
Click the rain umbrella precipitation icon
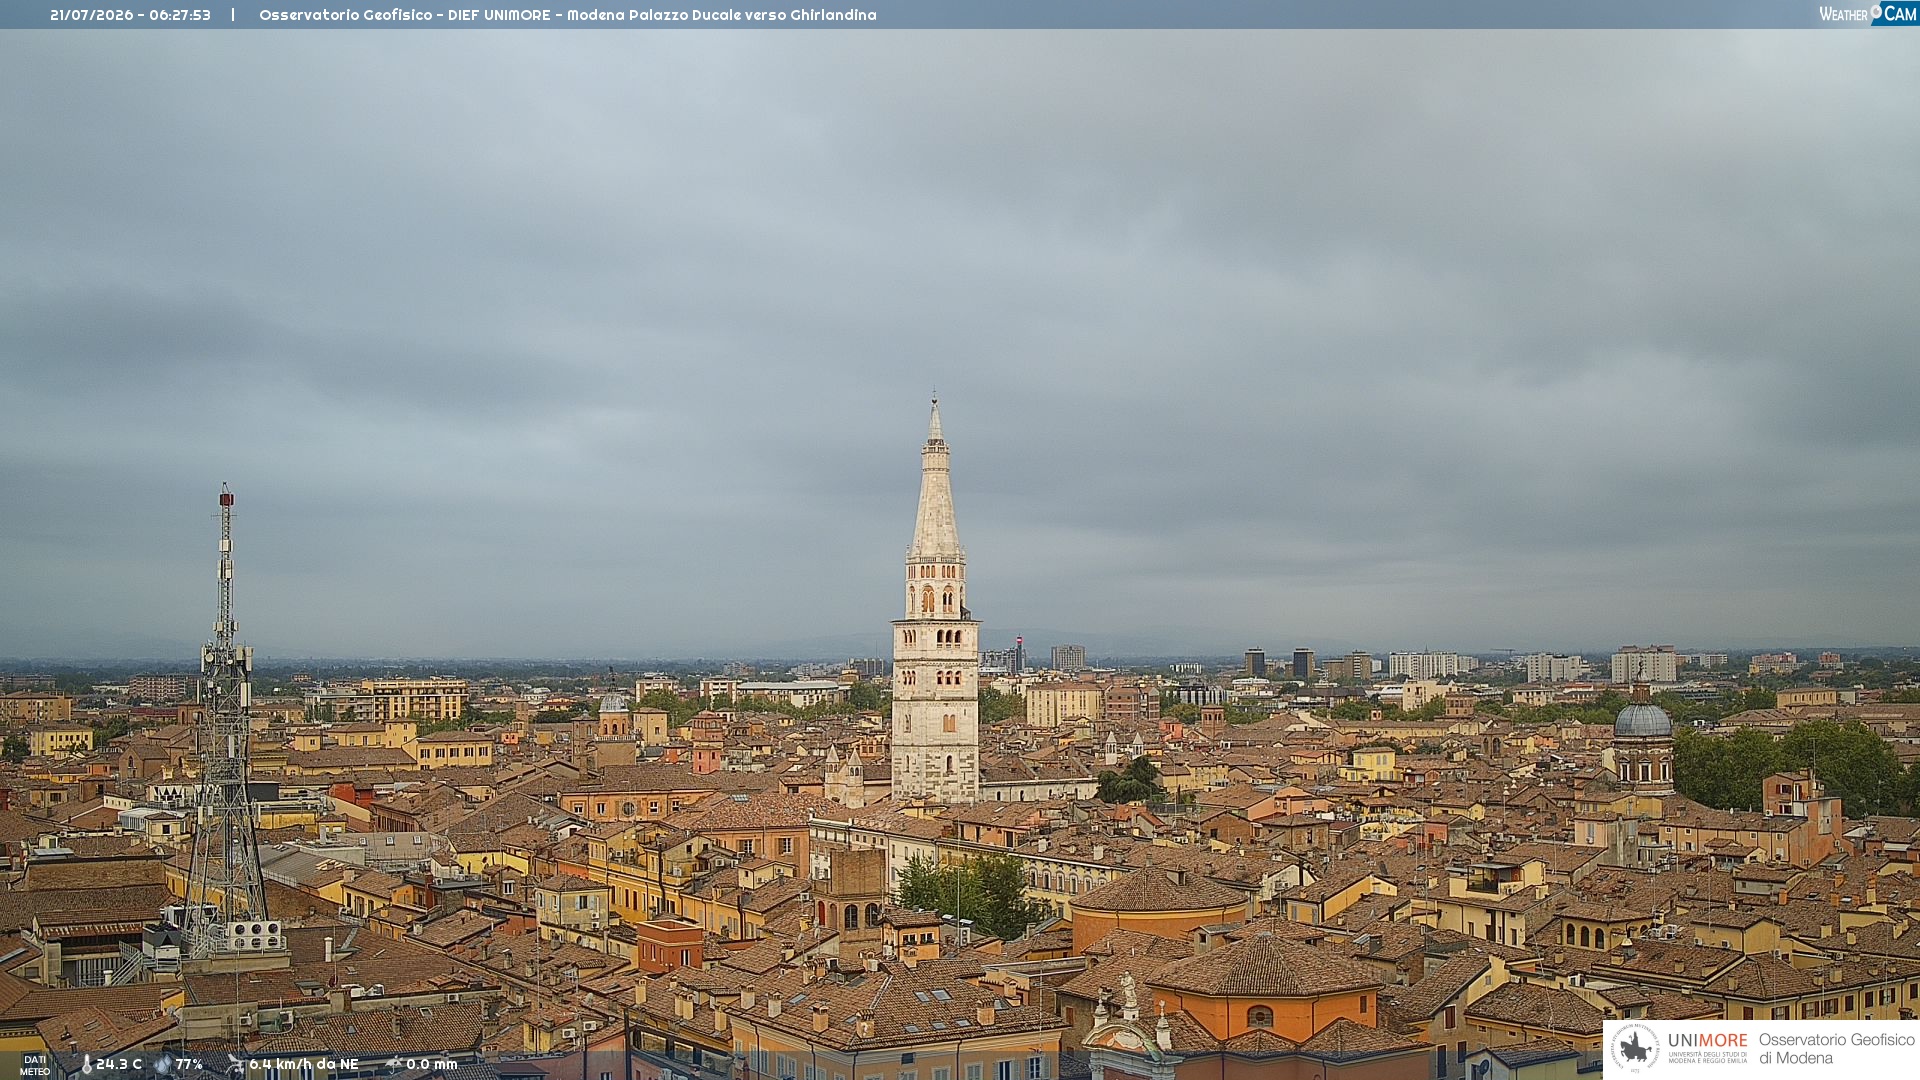coord(393,1064)
